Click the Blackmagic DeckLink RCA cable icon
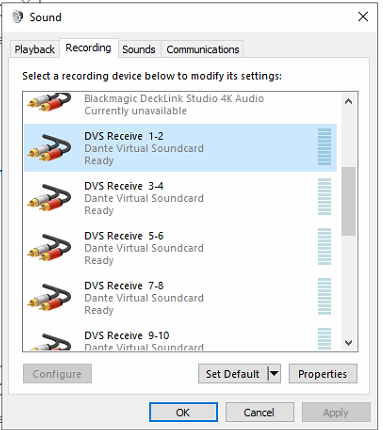 click(49, 102)
